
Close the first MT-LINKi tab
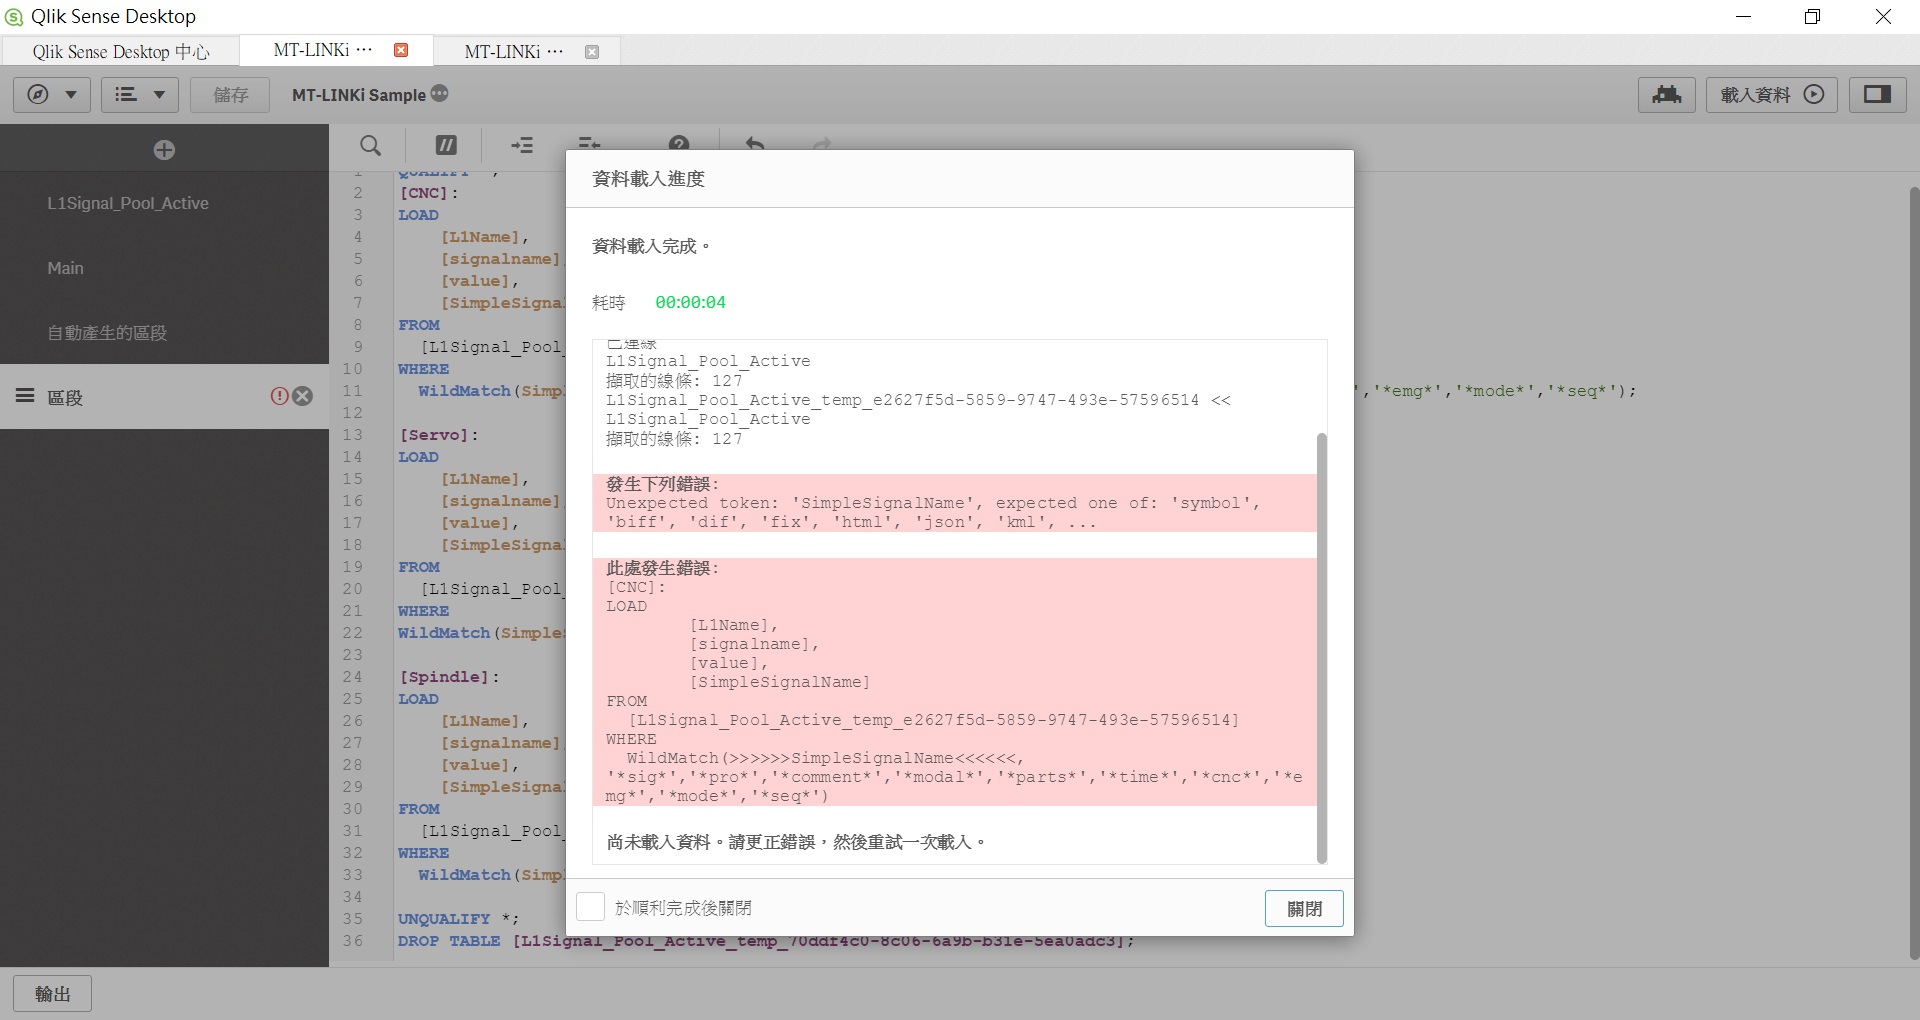[x=401, y=50]
